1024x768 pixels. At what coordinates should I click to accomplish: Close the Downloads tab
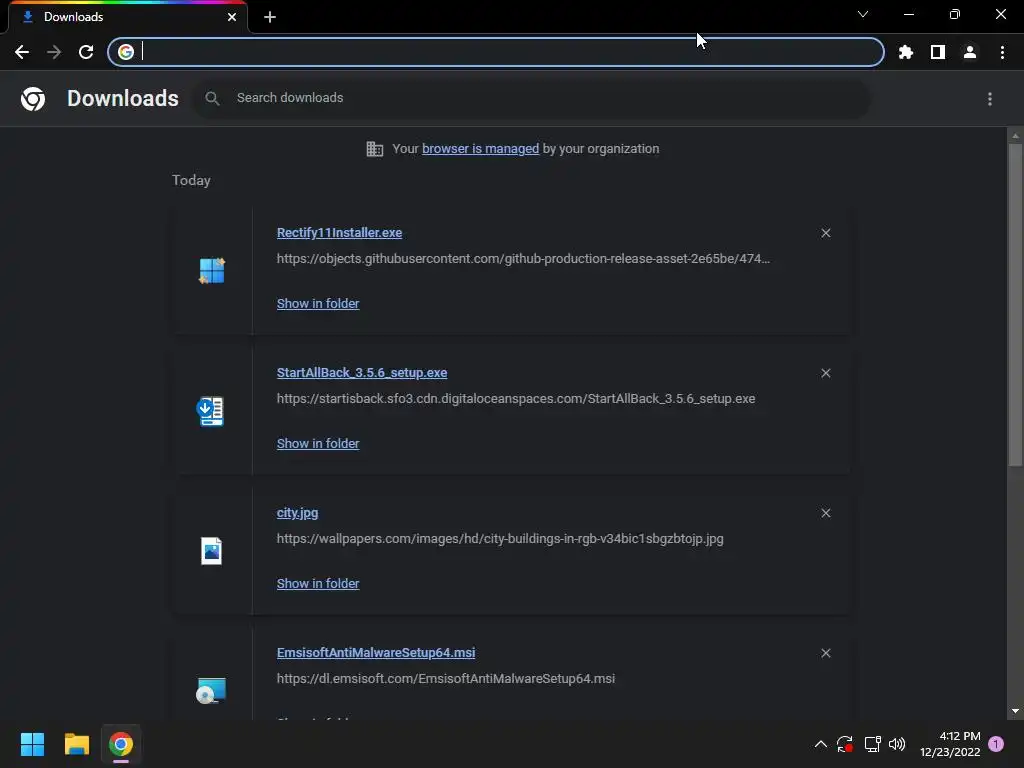(232, 17)
